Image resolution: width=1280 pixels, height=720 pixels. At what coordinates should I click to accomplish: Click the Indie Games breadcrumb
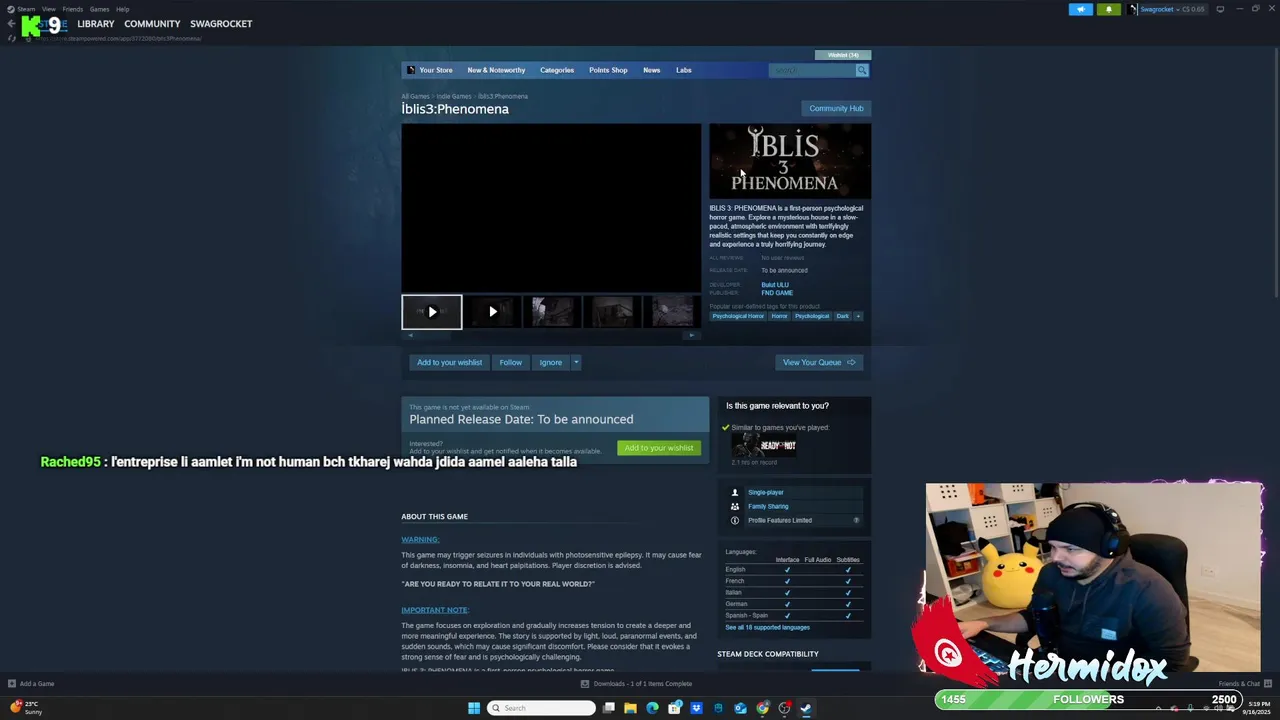[454, 96]
